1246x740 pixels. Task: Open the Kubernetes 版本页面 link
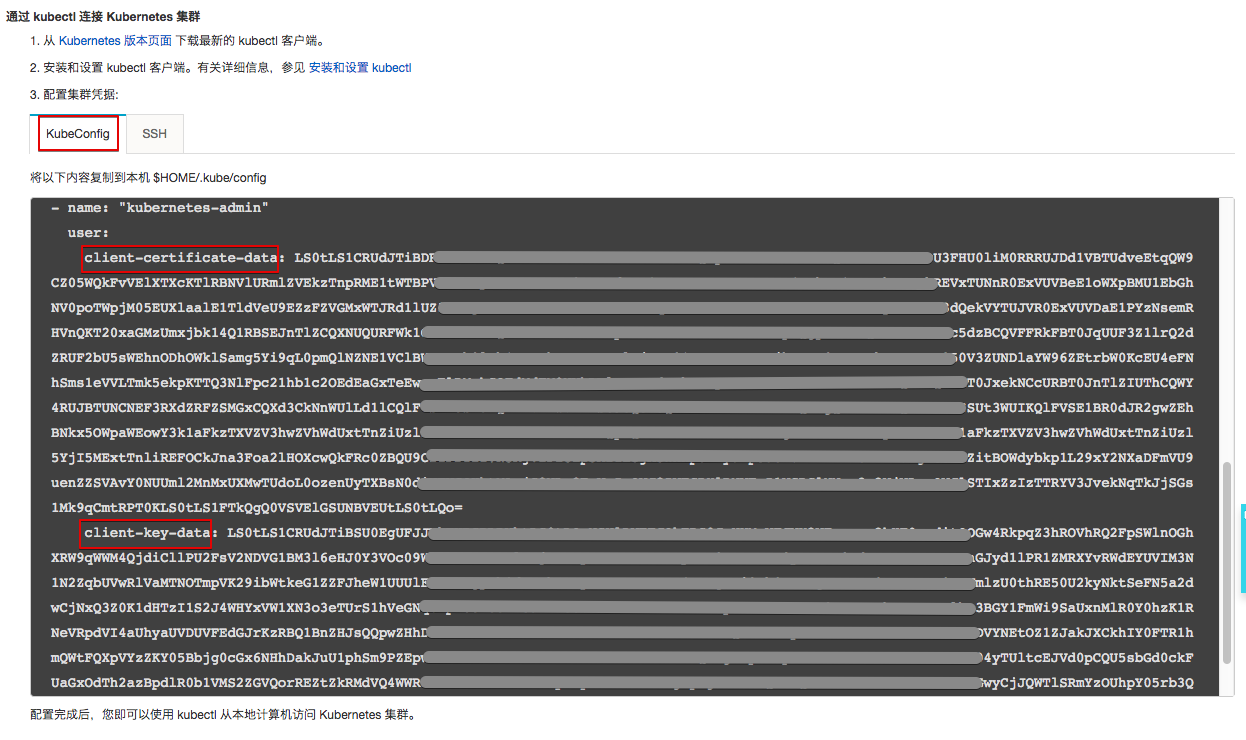click(115, 41)
